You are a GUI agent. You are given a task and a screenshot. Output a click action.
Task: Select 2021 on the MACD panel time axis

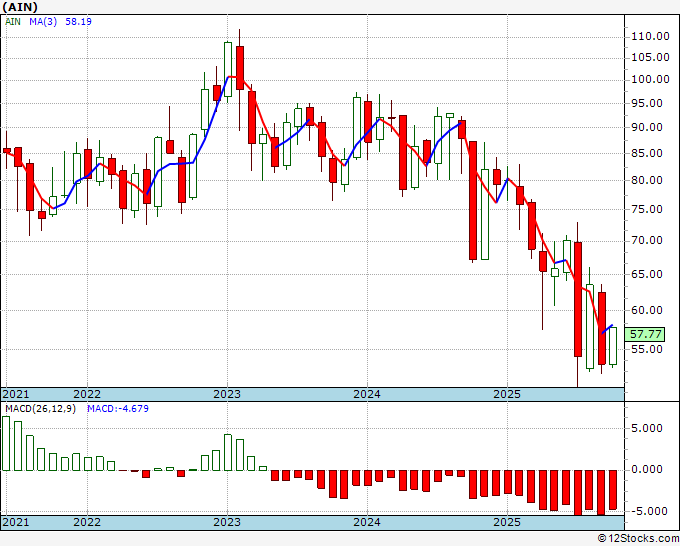tap(16, 522)
